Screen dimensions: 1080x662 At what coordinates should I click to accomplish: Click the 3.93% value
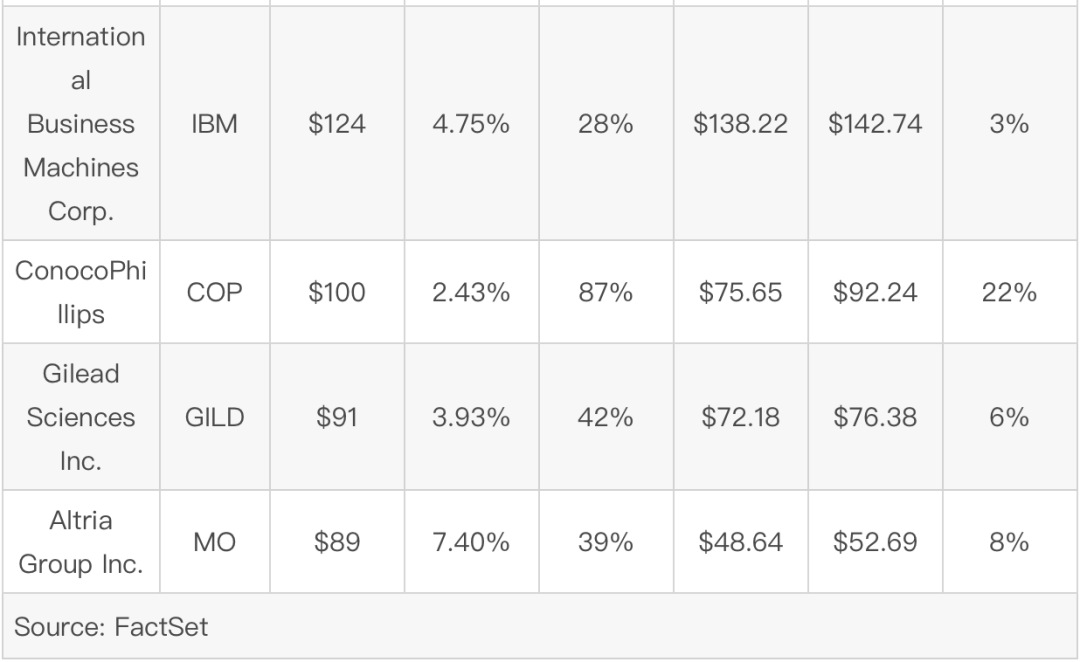click(471, 417)
